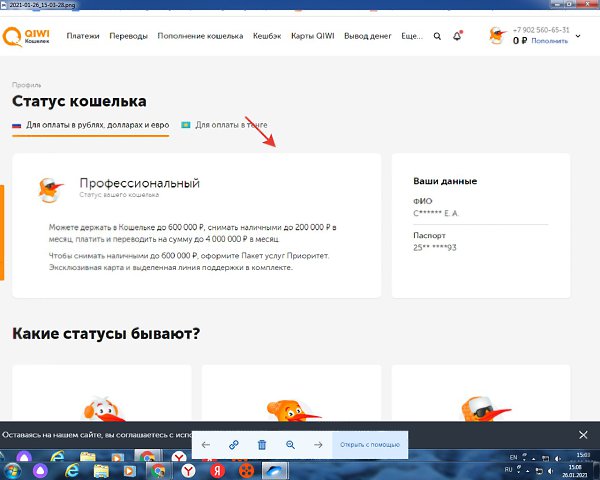Click Открыть с помощью button
The height and width of the screenshot is (480, 600).
click(371, 444)
